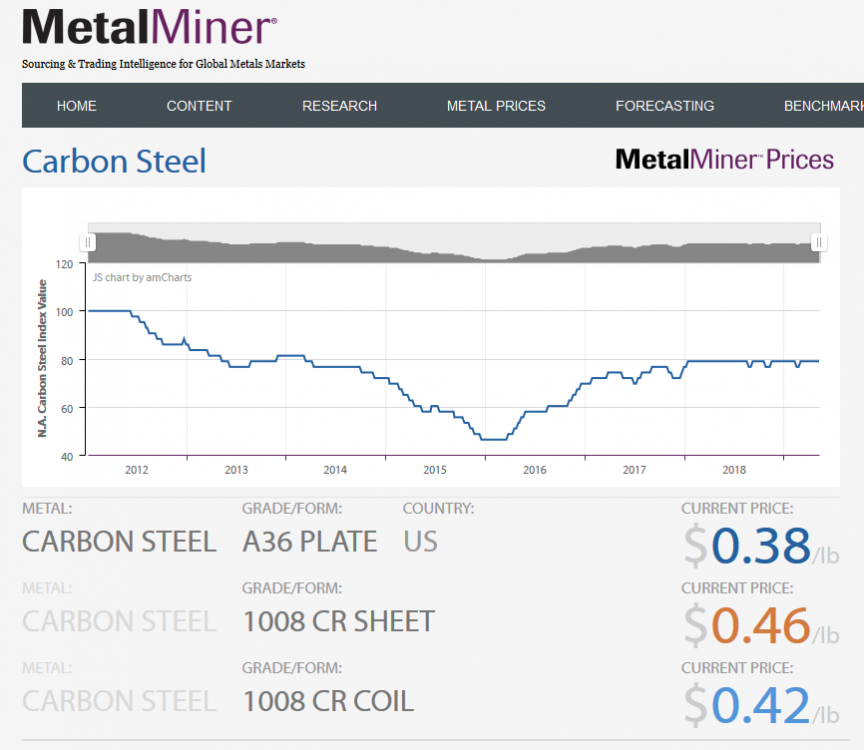Select the A36 PLATE price entry
This screenshot has width=864, height=750.
point(310,542)
